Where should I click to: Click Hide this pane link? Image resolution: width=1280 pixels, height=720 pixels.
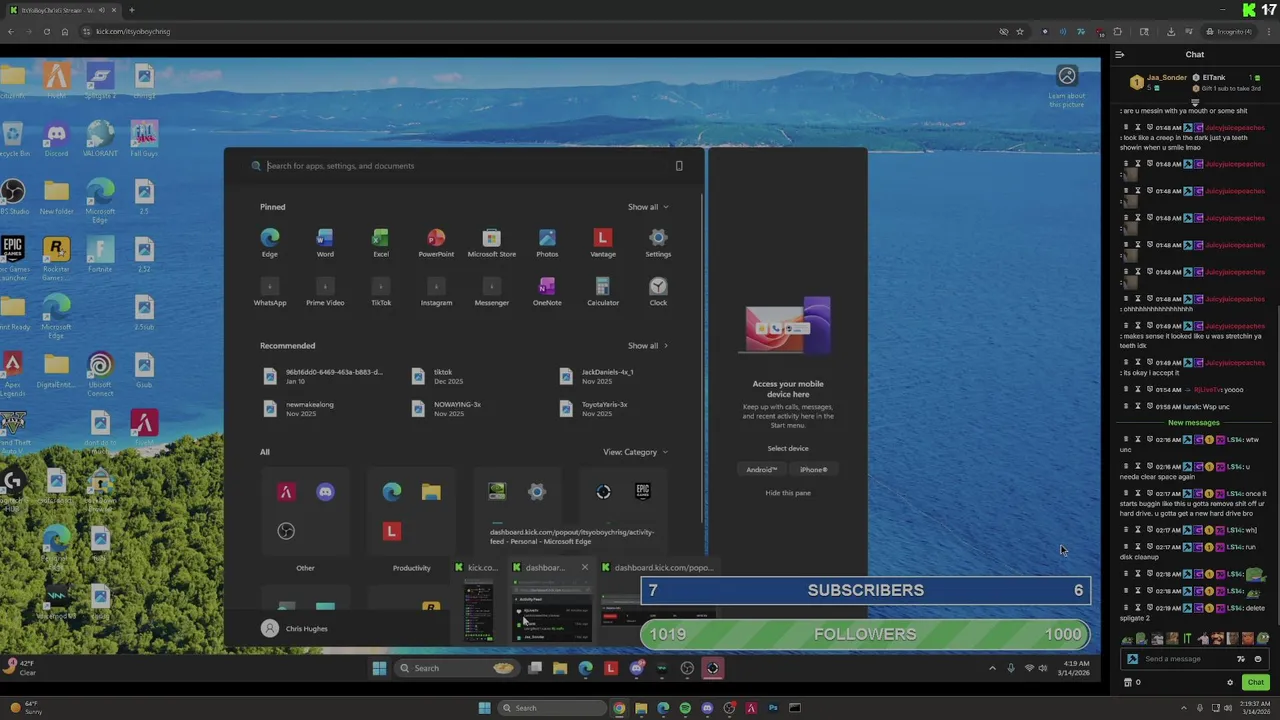[788, 493]
